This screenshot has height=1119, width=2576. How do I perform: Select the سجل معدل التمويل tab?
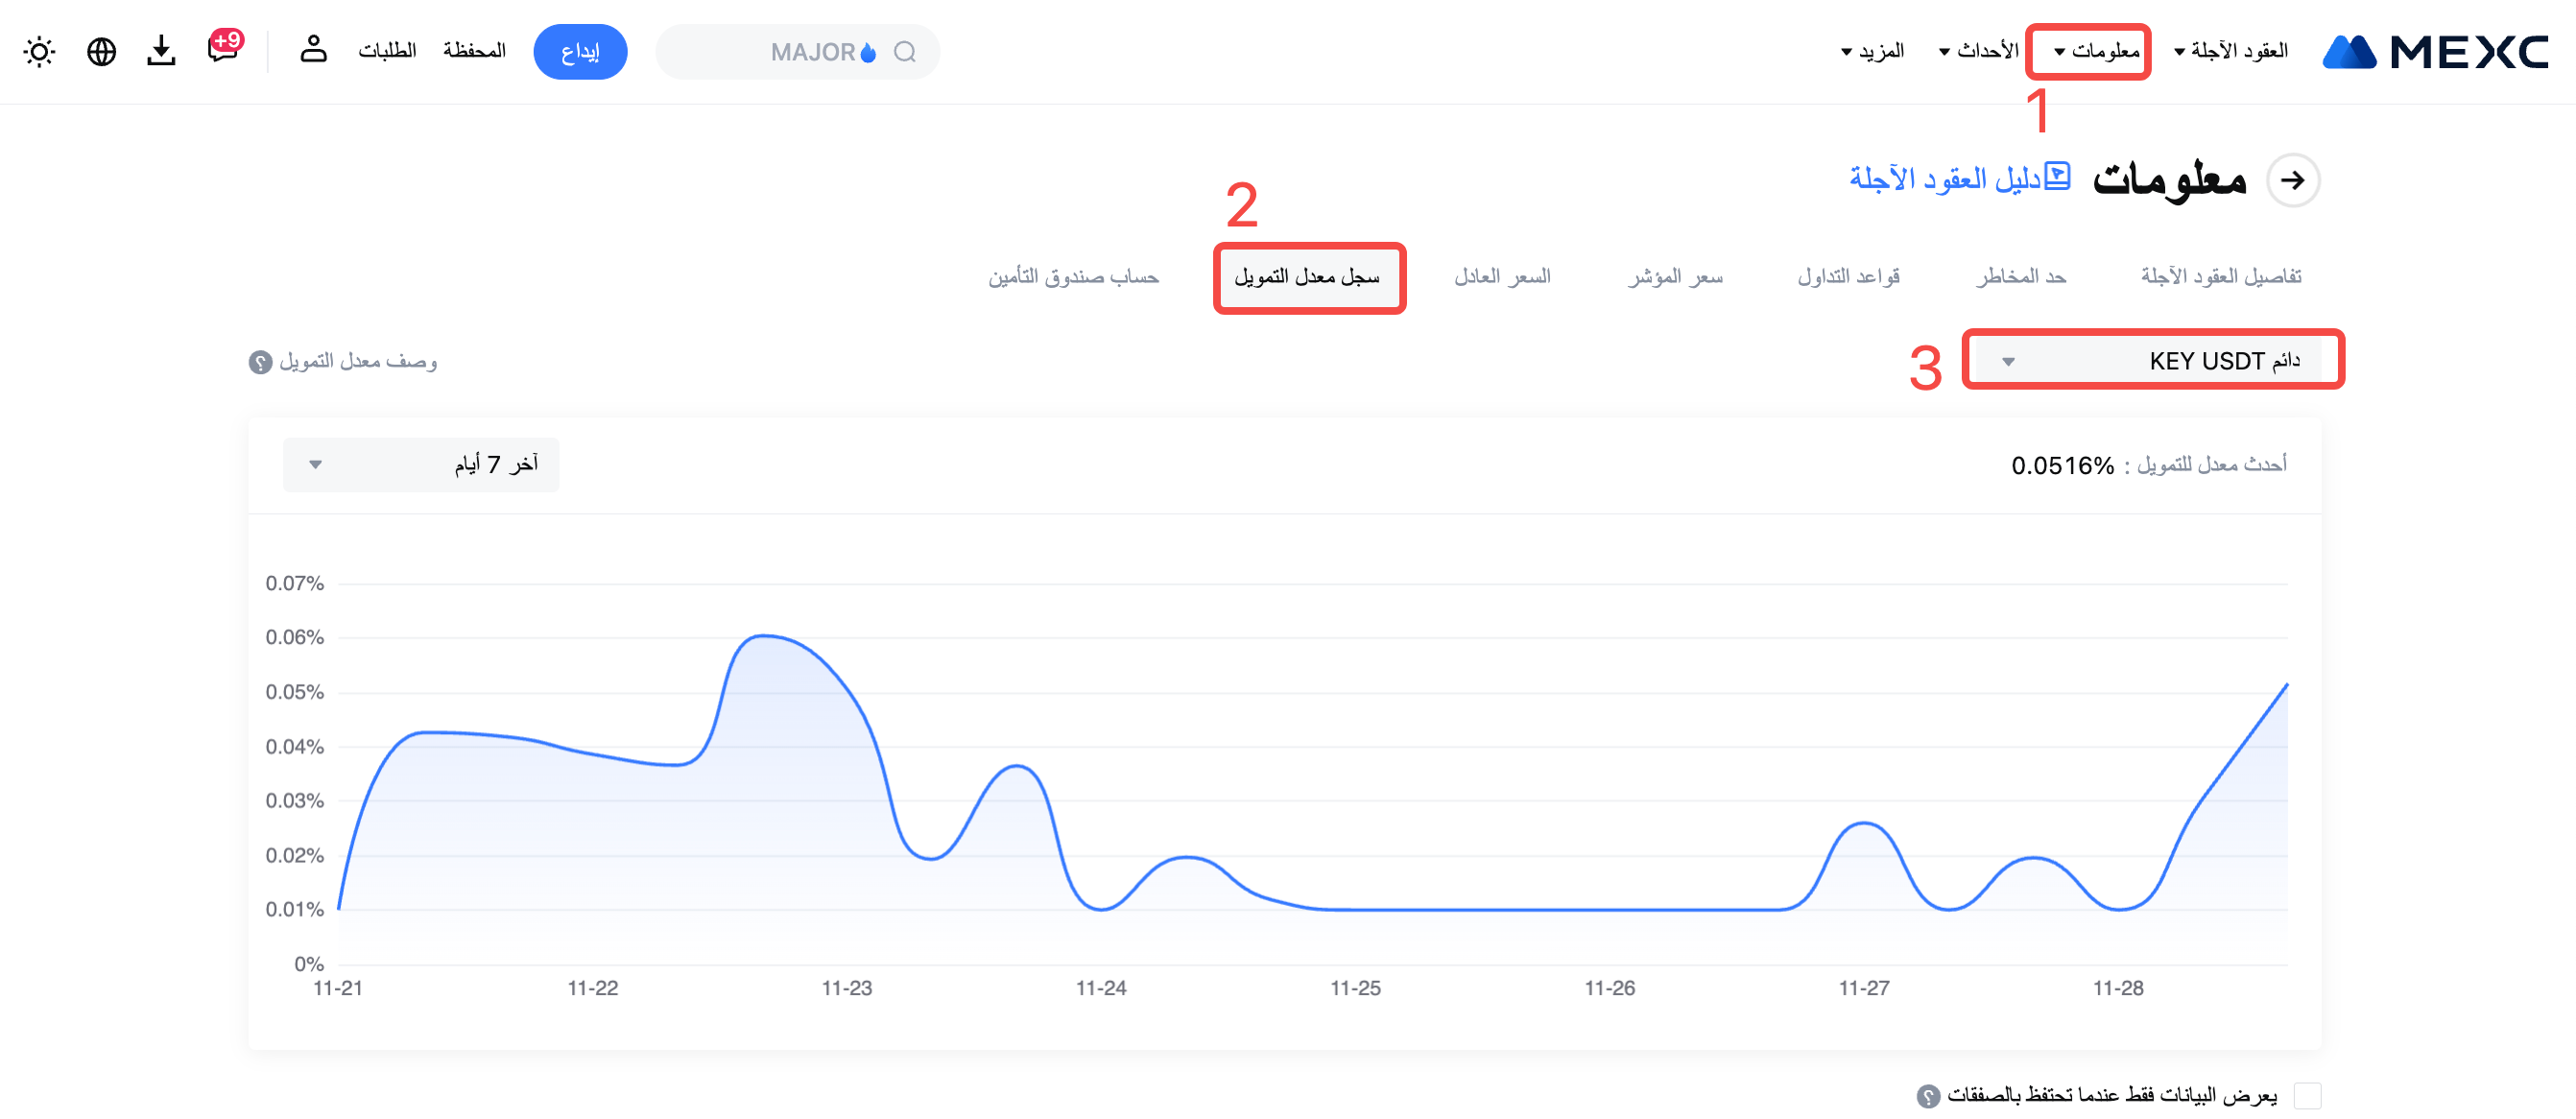point(1307,277)
